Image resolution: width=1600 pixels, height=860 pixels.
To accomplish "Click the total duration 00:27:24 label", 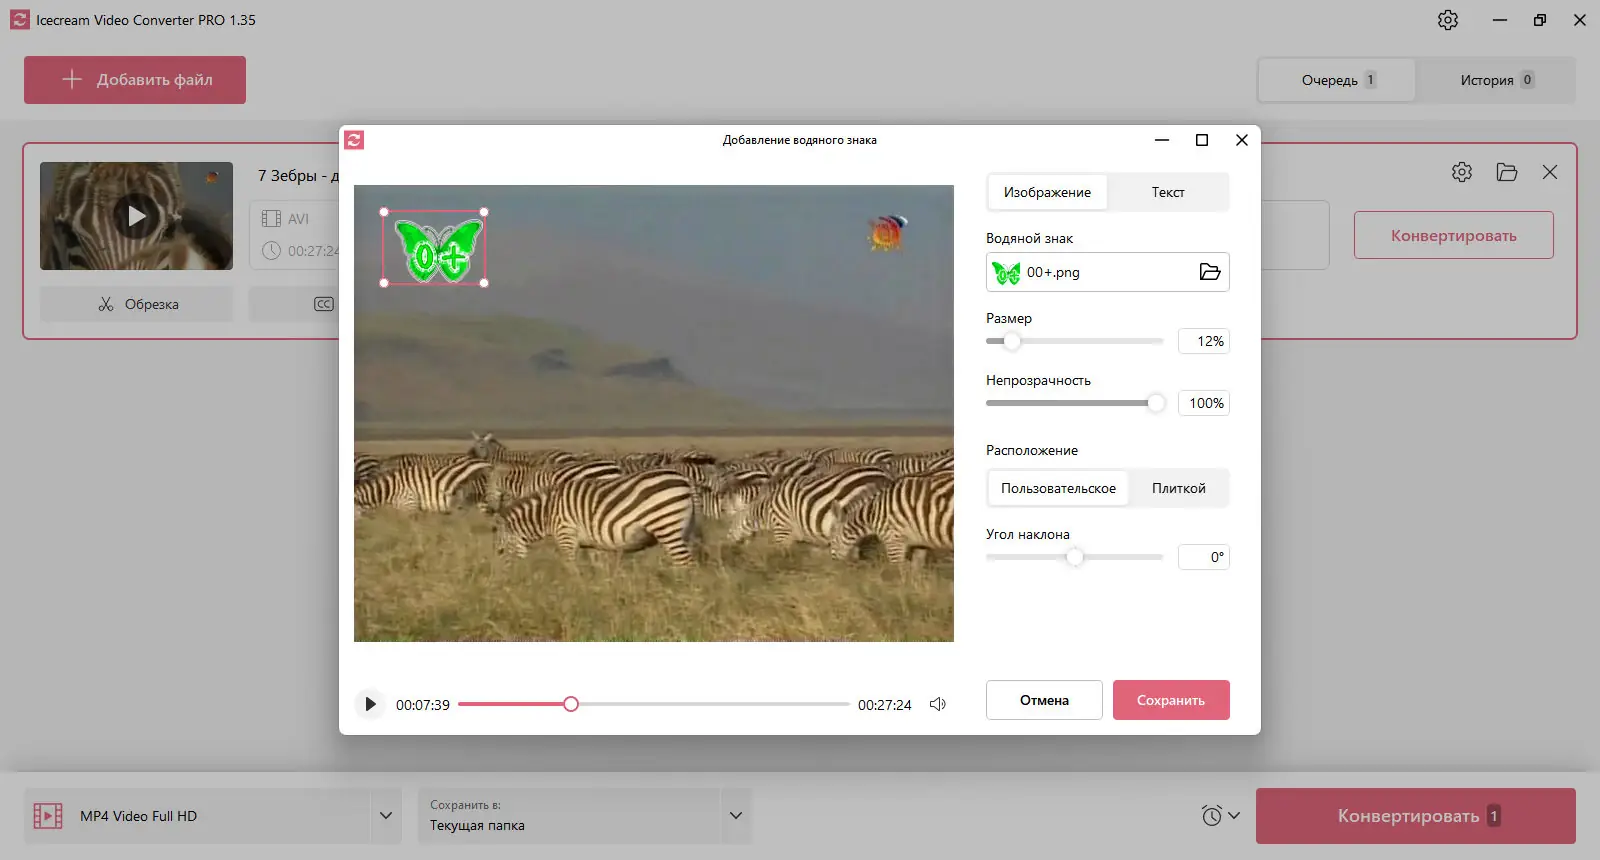I will pyautogui.click(x=885, y=705).
